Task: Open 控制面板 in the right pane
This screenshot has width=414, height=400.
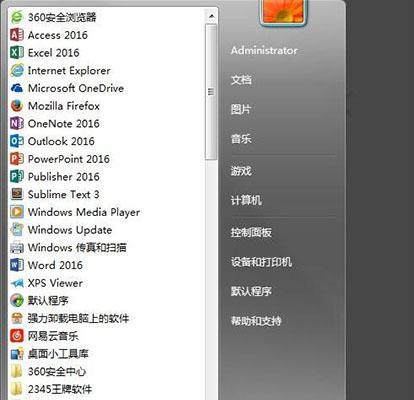Action: pyautogui.click(x=251, y=232)
